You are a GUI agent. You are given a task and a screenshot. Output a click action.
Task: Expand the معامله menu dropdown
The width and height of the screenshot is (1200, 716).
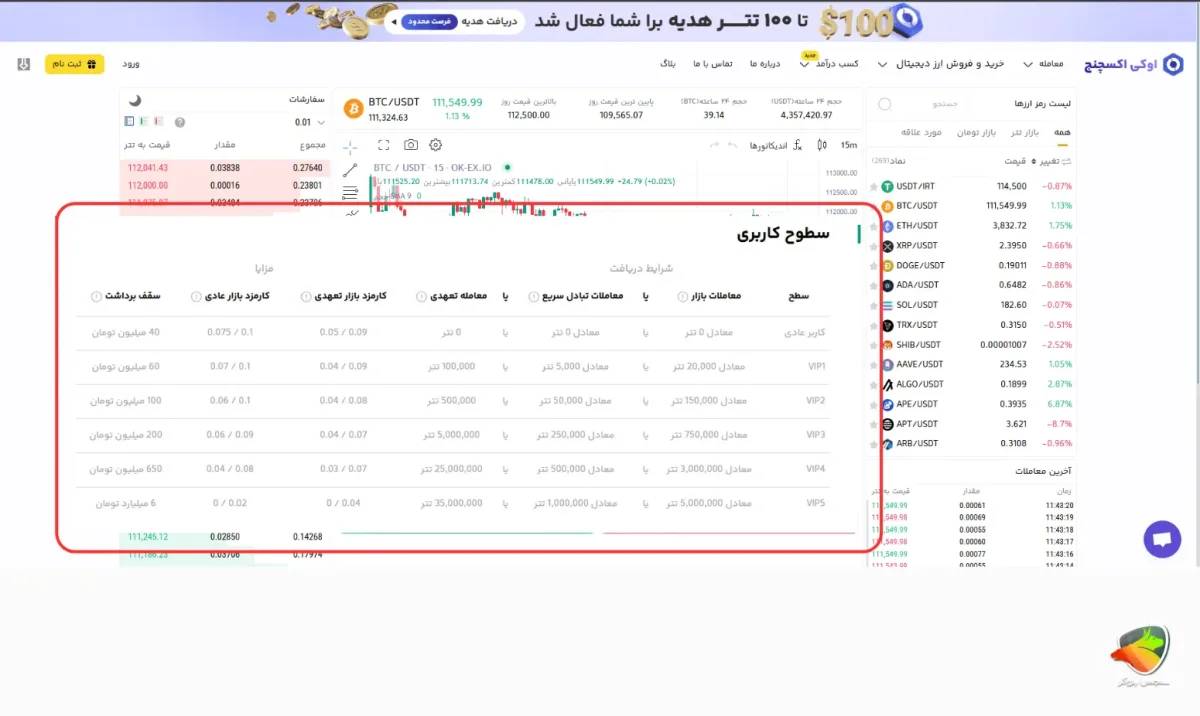(1043, 64)
